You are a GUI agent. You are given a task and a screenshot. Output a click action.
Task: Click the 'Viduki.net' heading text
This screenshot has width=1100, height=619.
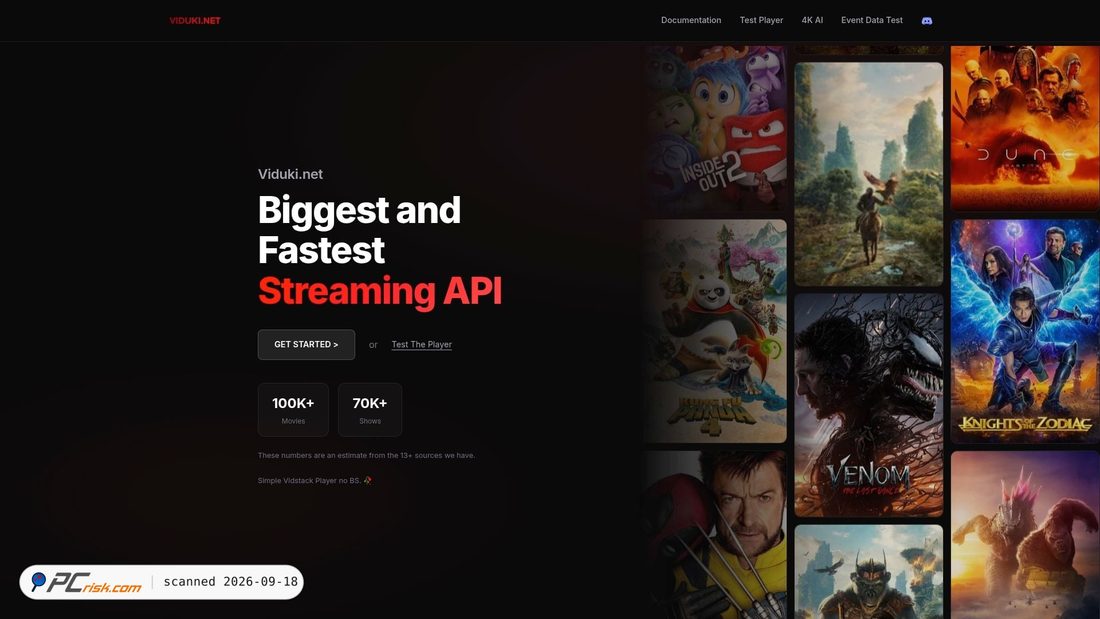coord(290,174)
